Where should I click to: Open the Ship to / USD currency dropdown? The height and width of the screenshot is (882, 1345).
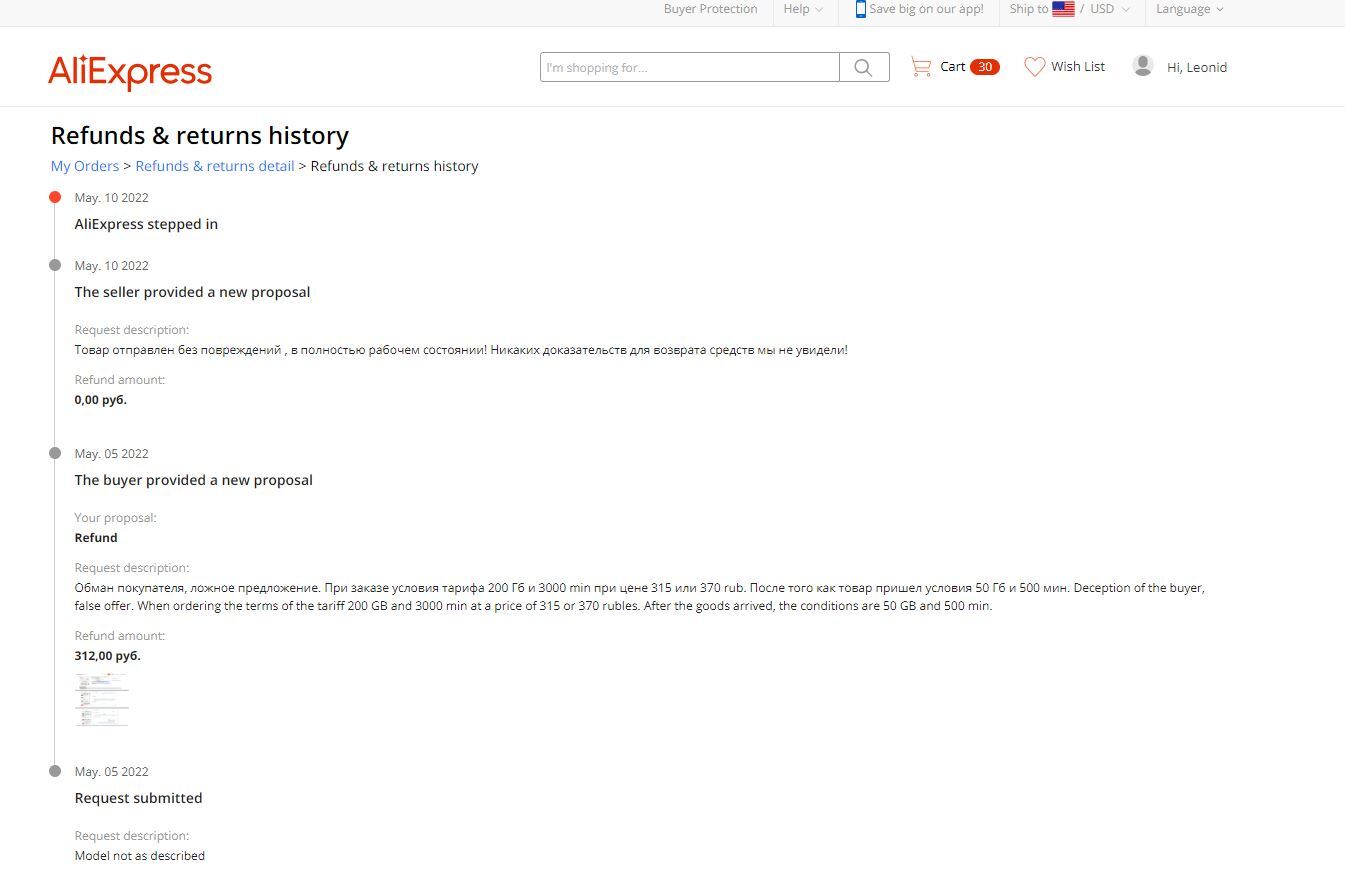[x=1069, y=9]
